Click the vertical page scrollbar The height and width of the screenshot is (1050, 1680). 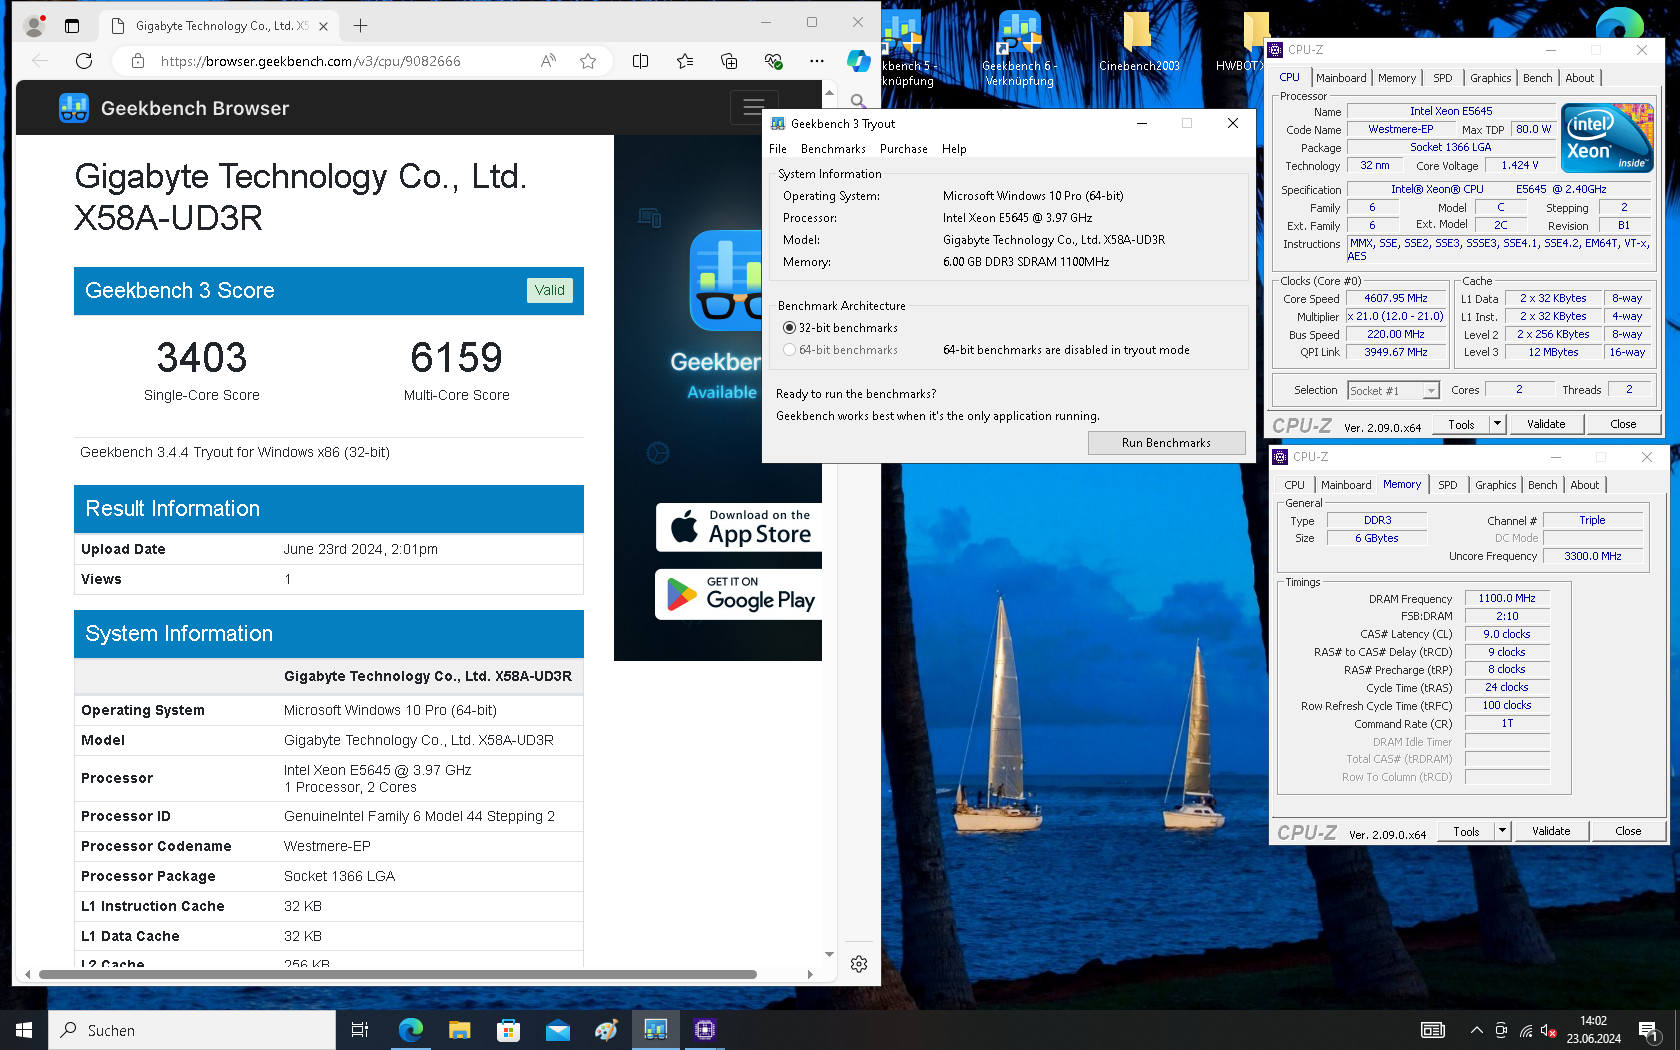[x=829, y=524]
